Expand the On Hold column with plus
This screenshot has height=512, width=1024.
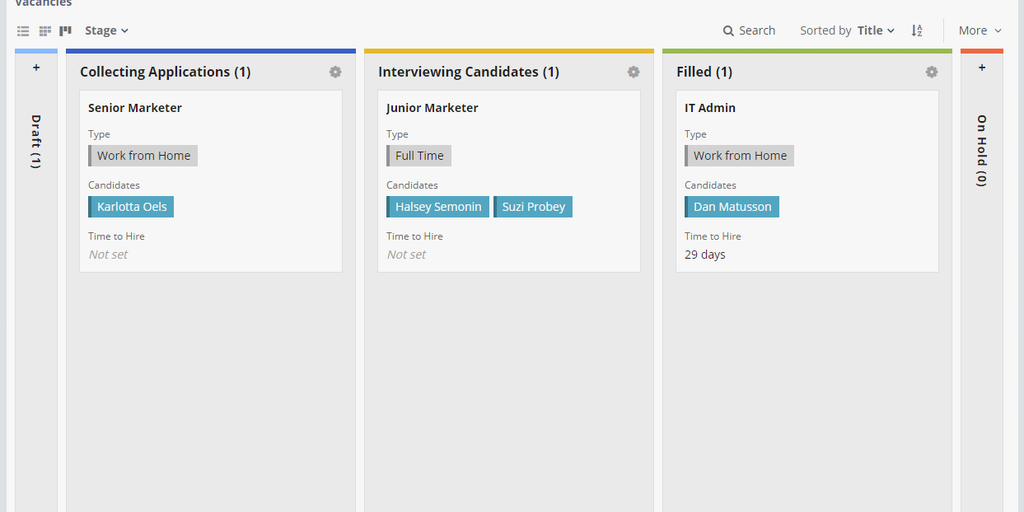(982, 68)
